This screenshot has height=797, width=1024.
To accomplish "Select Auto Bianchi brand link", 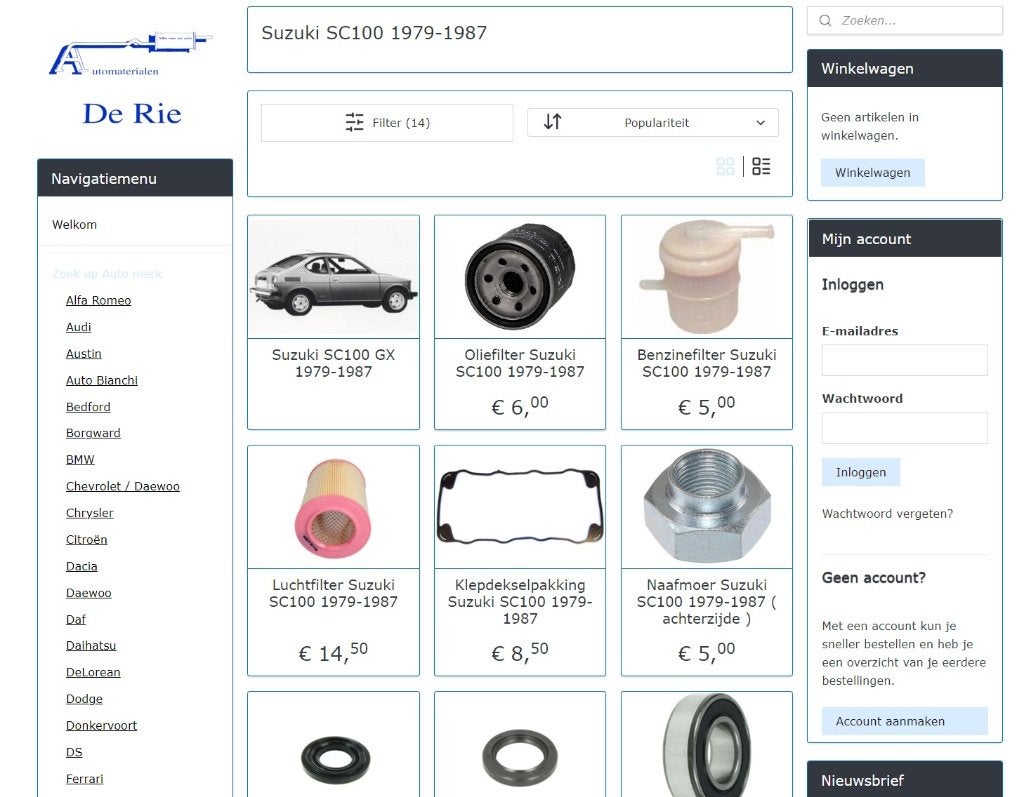I will click(101, 380).
